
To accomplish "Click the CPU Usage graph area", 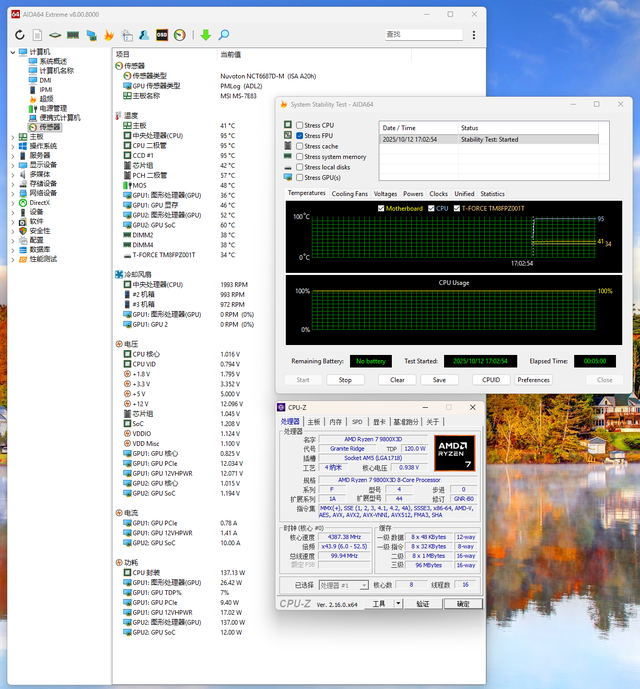I will point(453,312).
